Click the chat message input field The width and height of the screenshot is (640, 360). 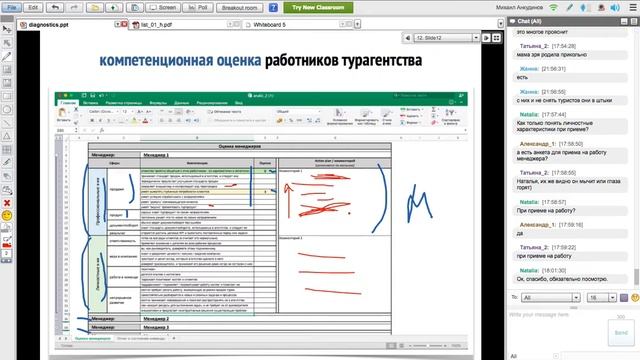[x=556, y=330]
